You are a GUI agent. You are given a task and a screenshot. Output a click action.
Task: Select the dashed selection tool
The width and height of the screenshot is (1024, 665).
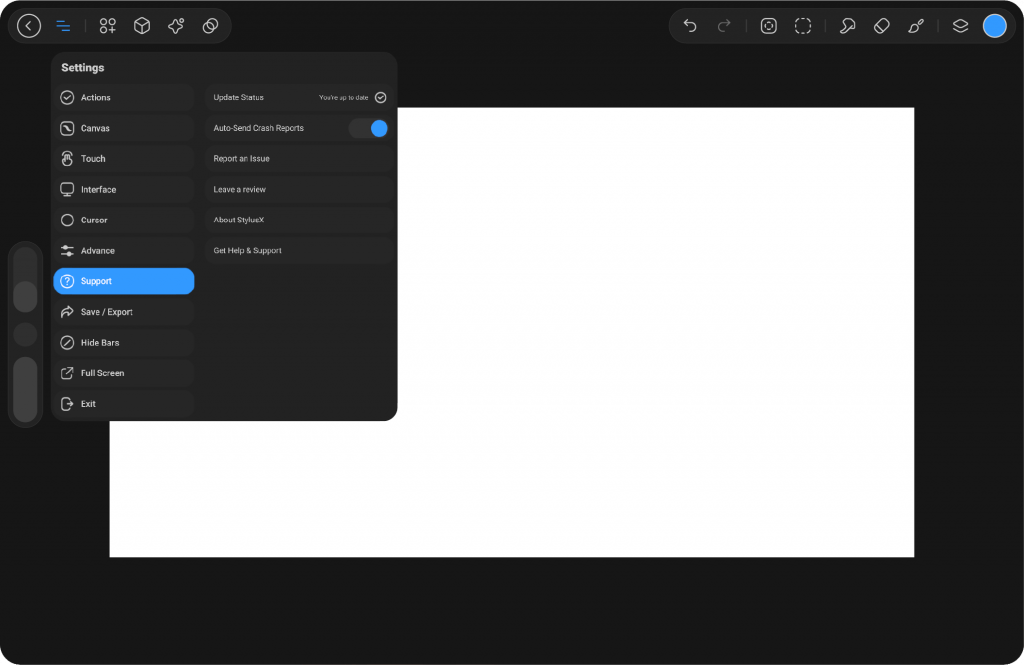tap(803, 26)
